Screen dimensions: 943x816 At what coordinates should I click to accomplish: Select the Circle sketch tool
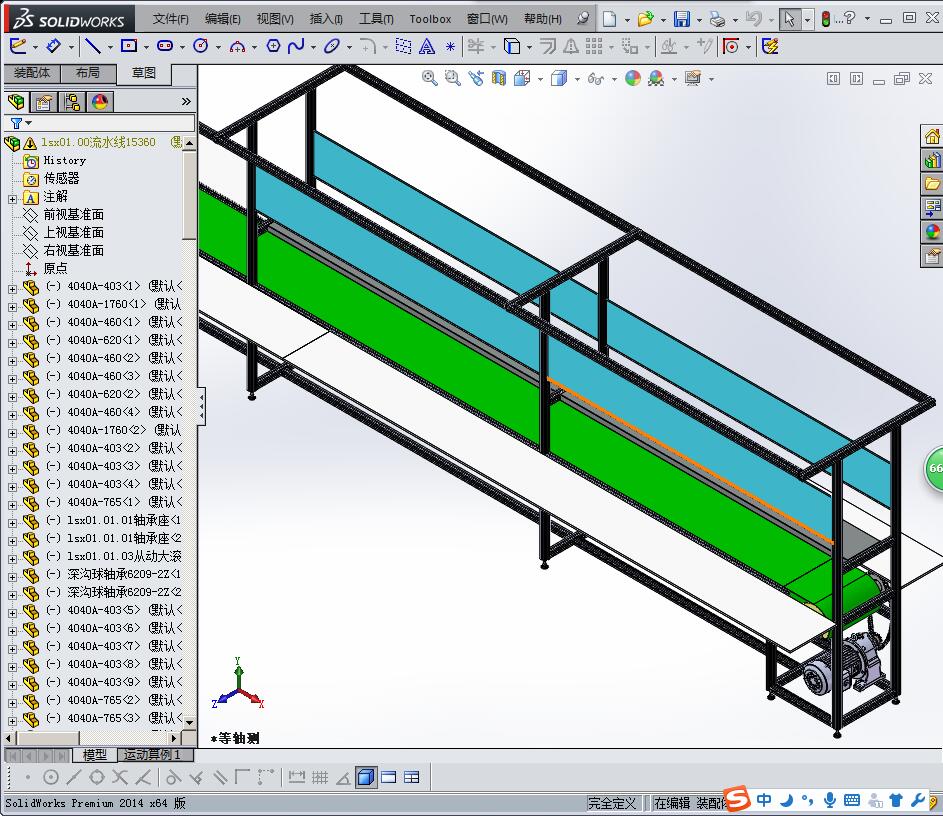[200, 46]
